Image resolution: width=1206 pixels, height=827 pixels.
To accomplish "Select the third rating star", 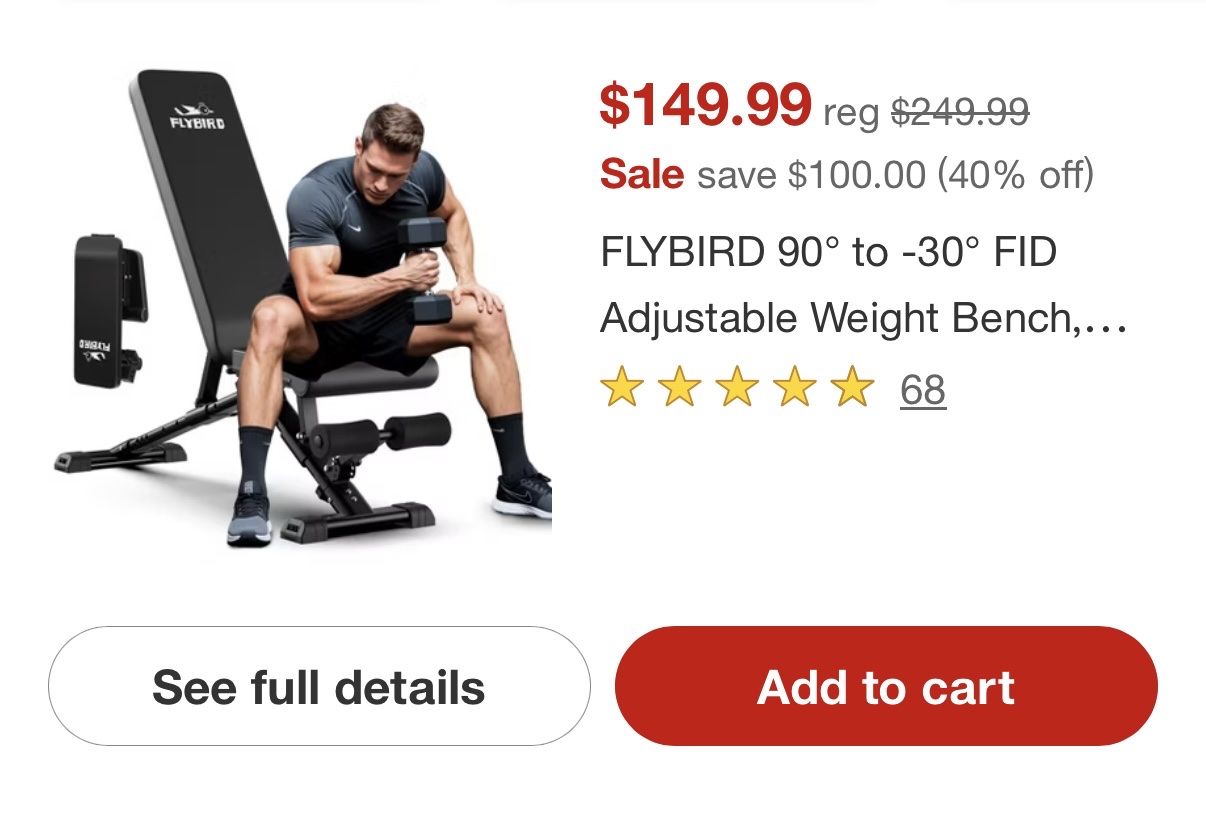I will 737,388.
